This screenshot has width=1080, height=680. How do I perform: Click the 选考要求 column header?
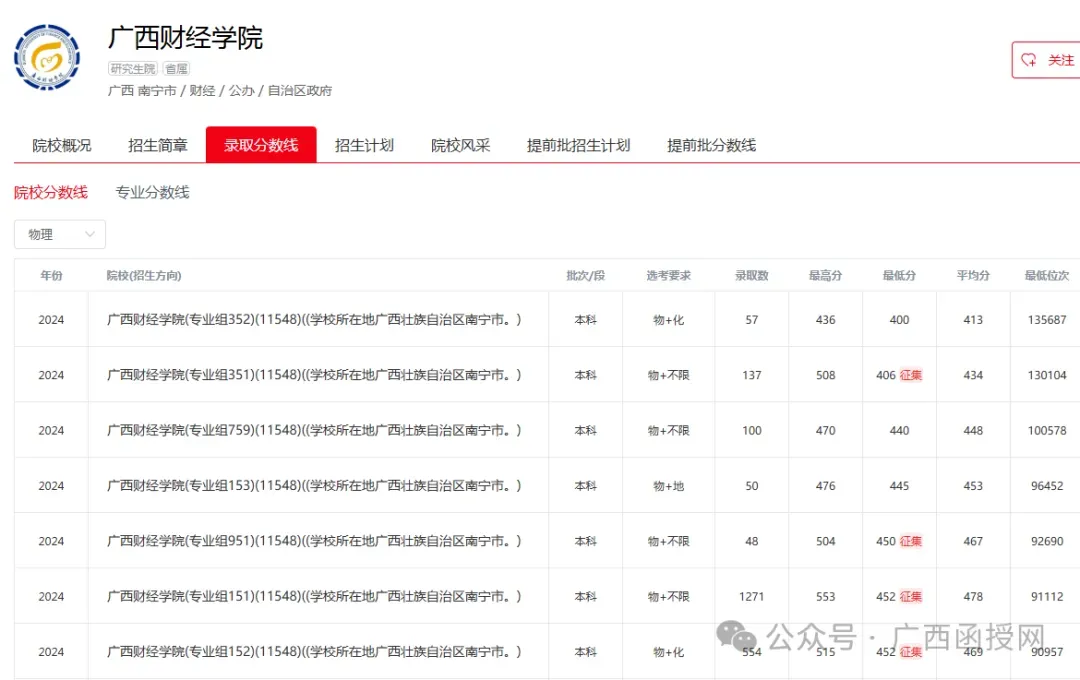pos(669,276)
